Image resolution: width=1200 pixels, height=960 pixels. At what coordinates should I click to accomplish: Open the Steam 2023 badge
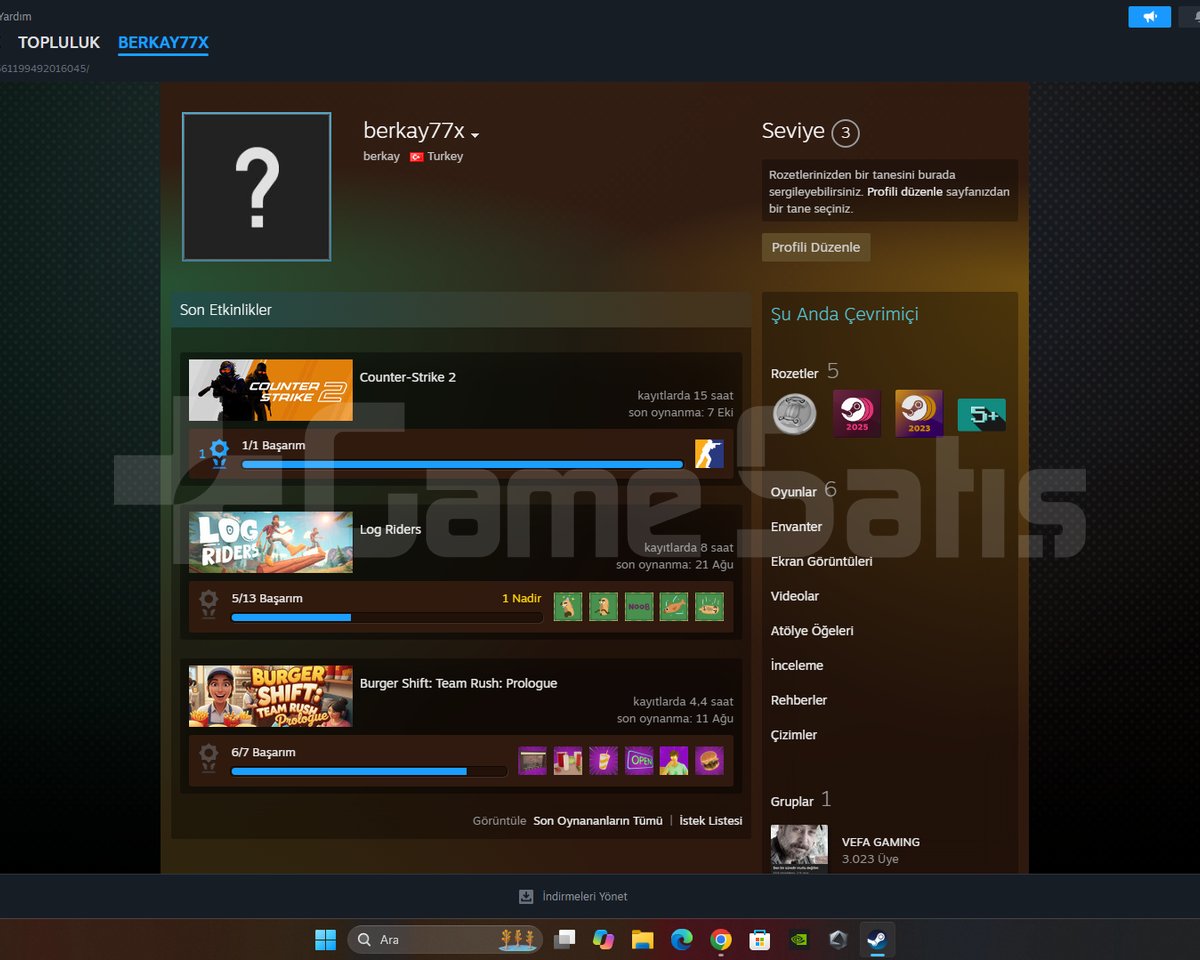pos(919,413)
